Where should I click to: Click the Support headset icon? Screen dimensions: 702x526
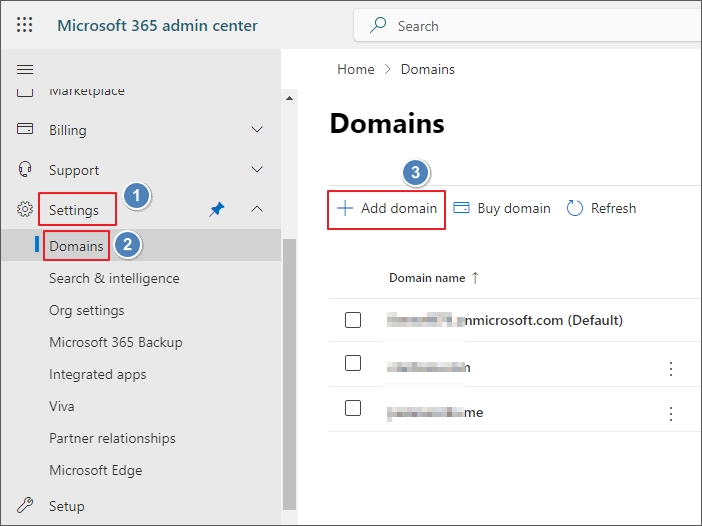[x=25, y=169]
